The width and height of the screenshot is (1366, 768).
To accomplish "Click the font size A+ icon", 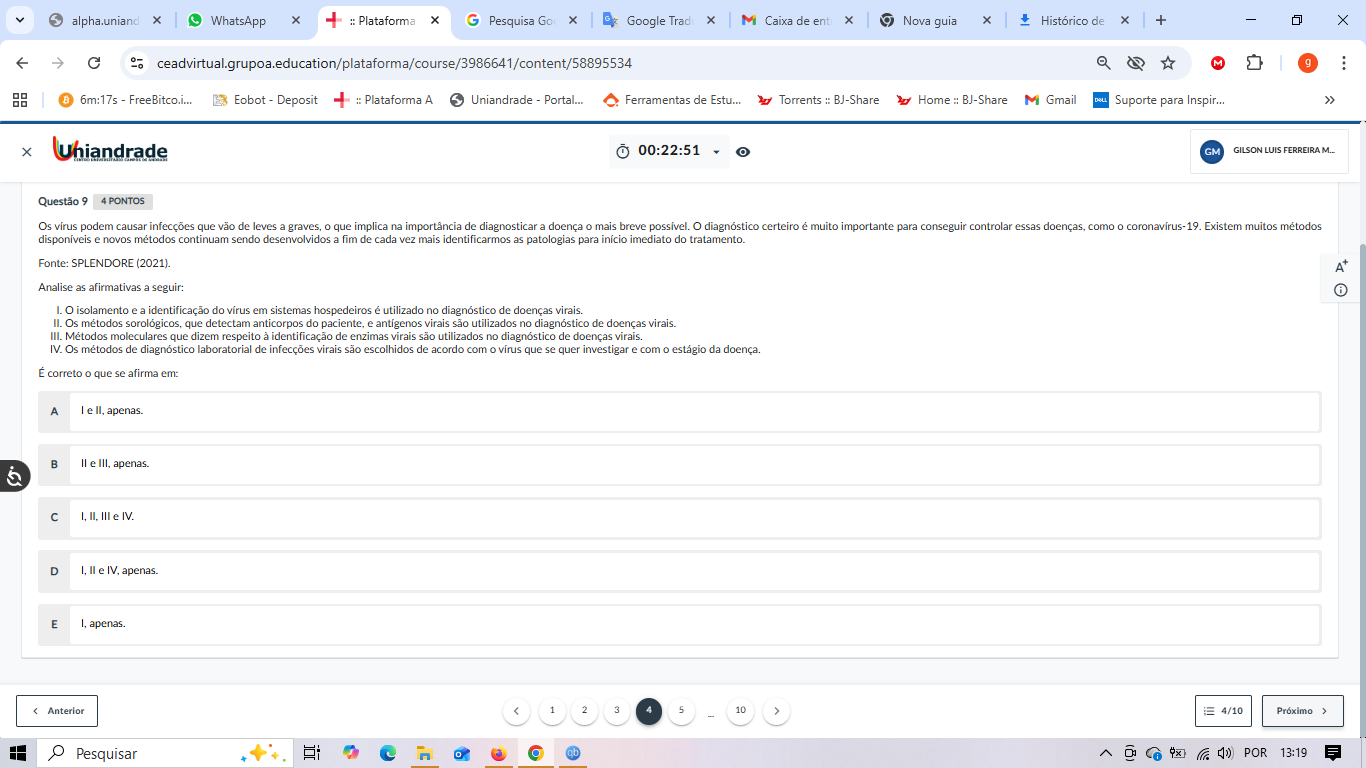I will (1341, 266).
